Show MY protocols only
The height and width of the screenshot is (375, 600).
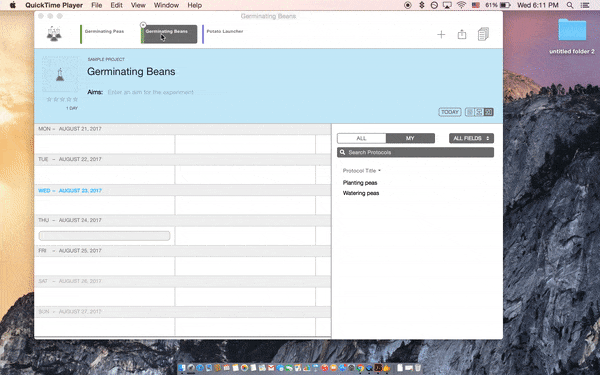click(410, 138)
